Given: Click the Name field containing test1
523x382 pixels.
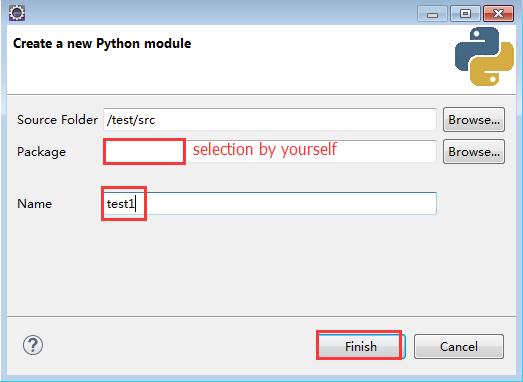Looking at the screenshot, I should coord(270,203).
